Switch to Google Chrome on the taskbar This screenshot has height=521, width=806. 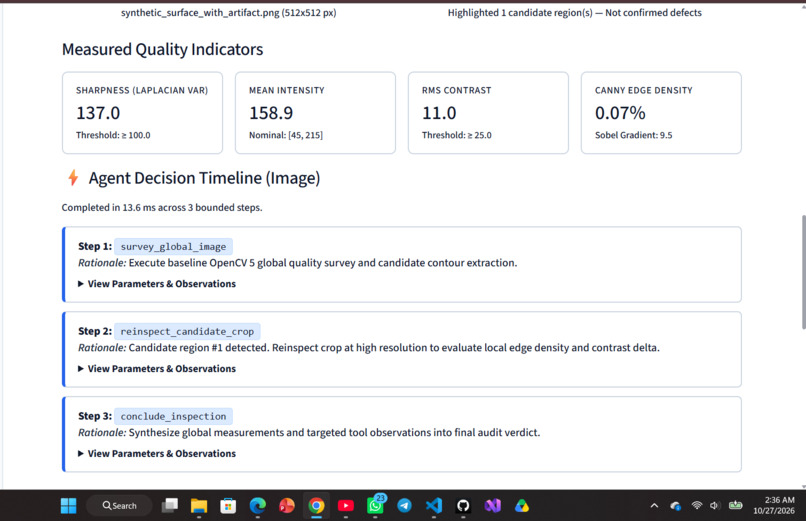316,506
